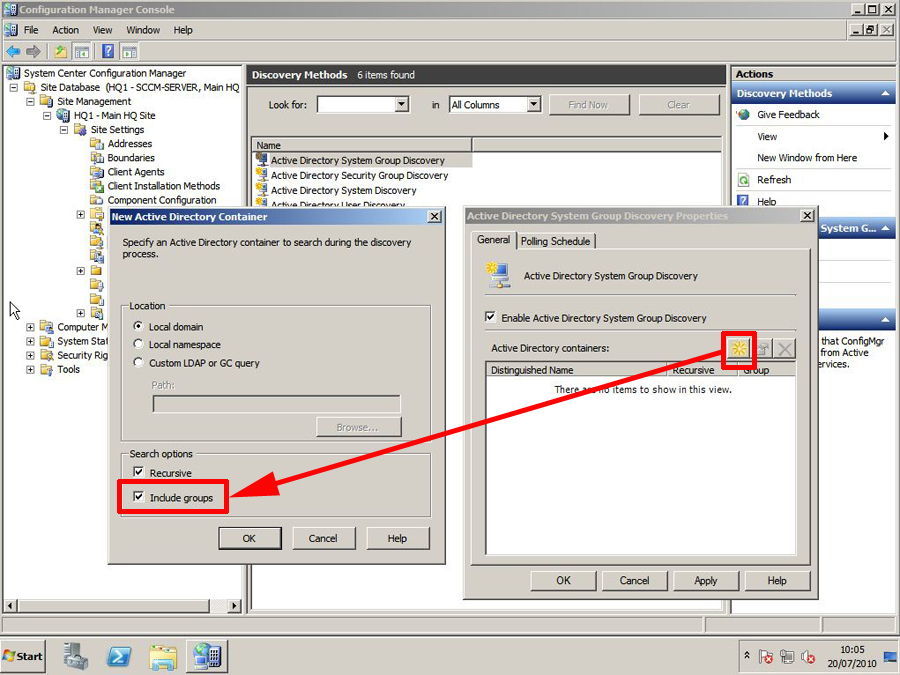900x675 pixels.
Task: Click the Give Feedback globe icon
Action: pos(744,115)
